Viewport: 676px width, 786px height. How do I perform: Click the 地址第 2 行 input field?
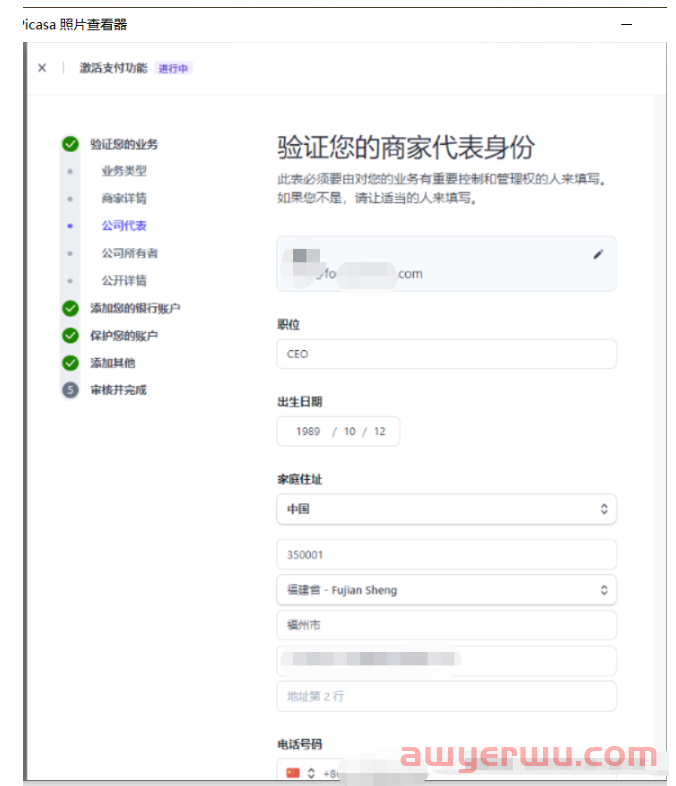point(446,696)
